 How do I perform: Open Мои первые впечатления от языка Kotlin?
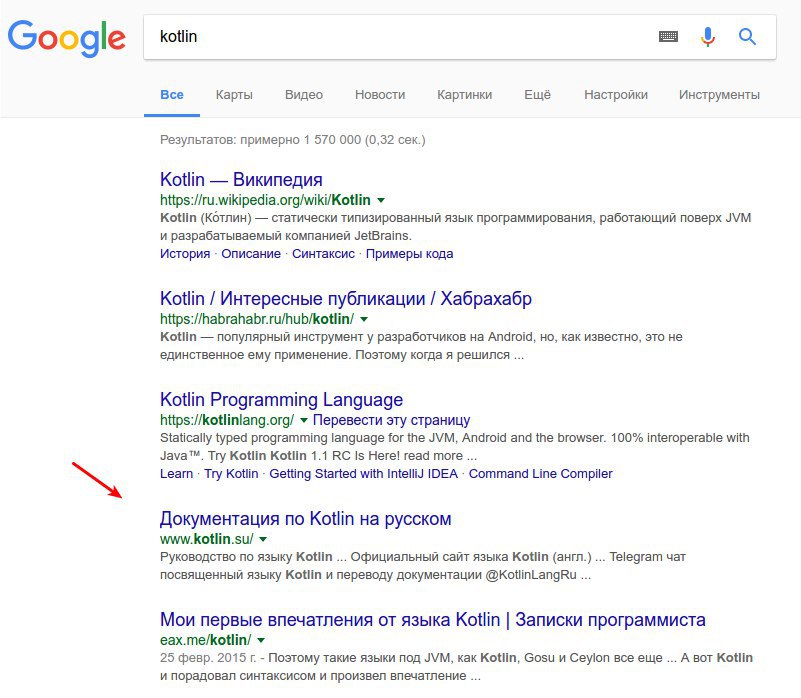click(433, 620)
